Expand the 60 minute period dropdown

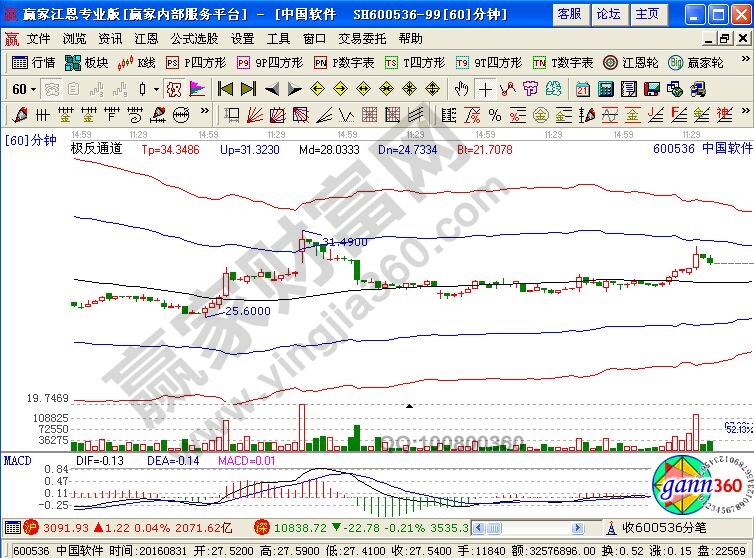pyautogui.click(x=22, y=88)
